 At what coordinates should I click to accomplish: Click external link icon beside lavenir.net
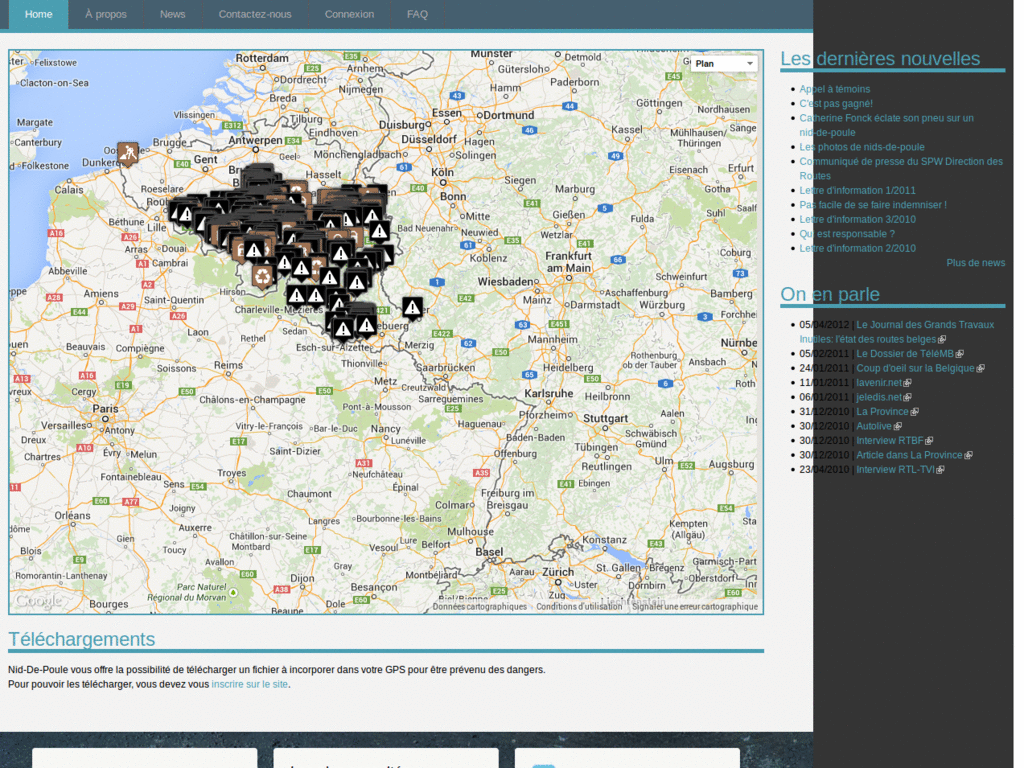point(907,383)
